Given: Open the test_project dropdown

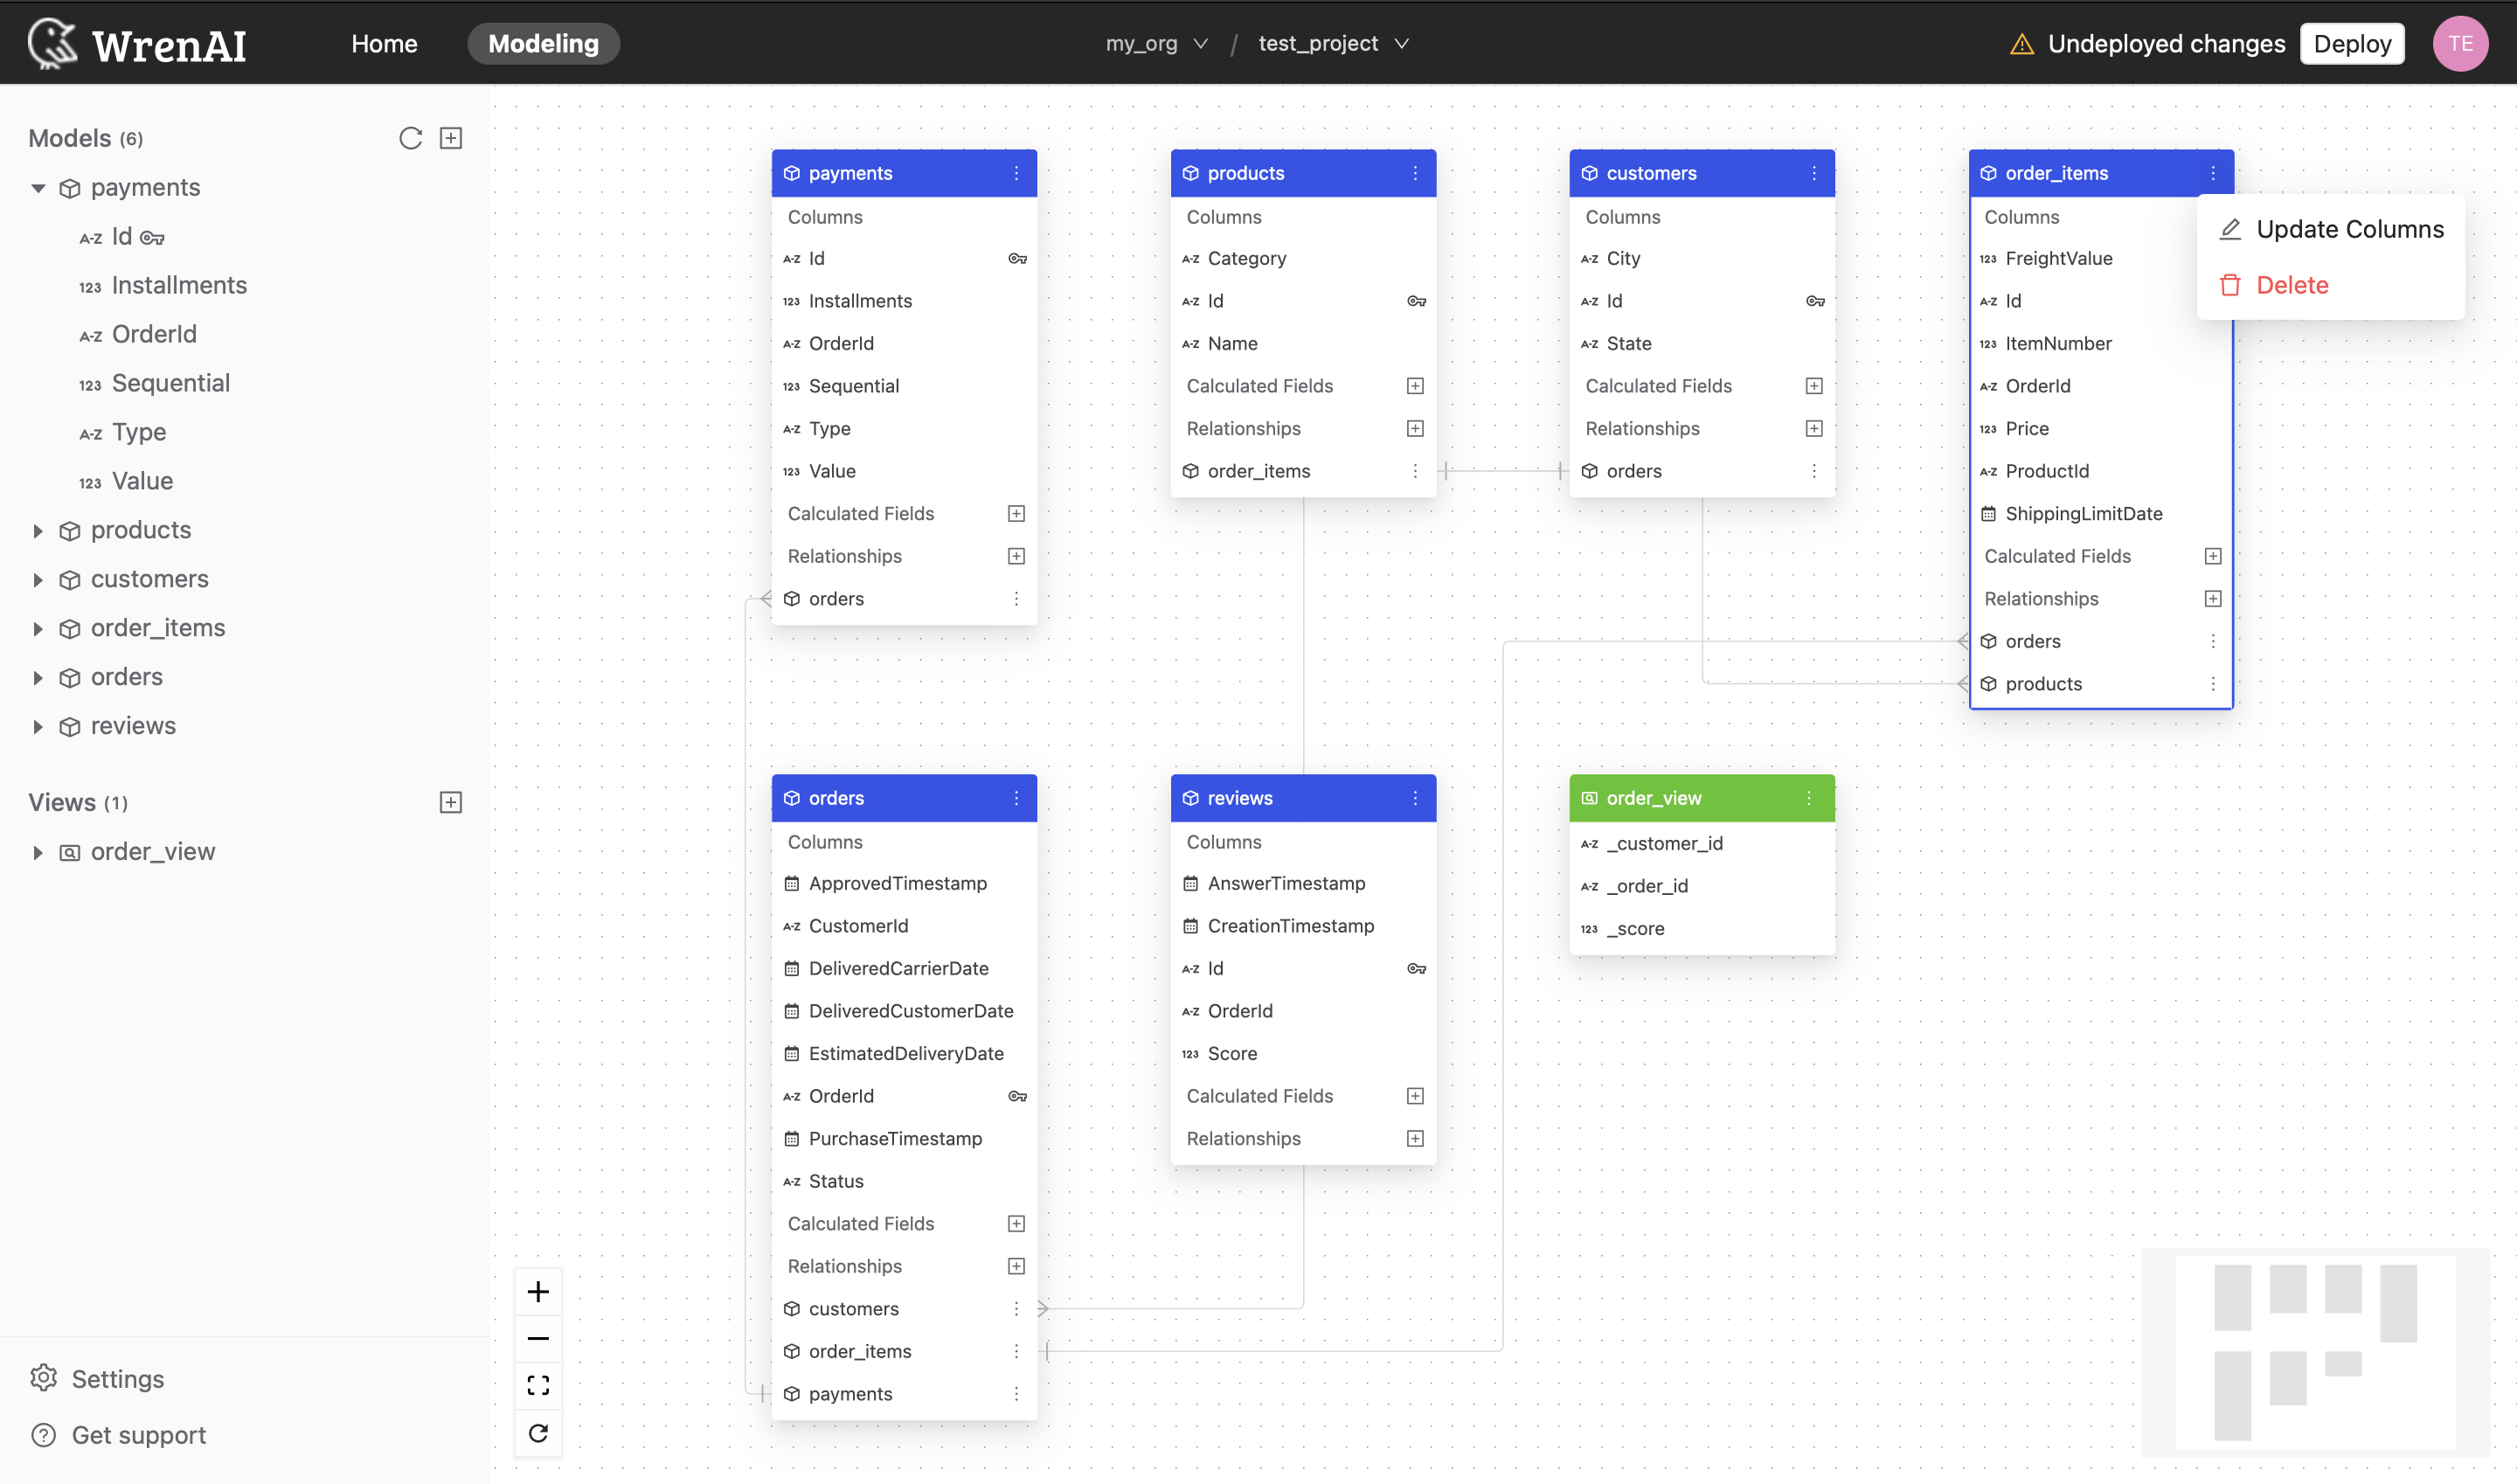Looking at the screenshot, I should tap(1334, 43).
